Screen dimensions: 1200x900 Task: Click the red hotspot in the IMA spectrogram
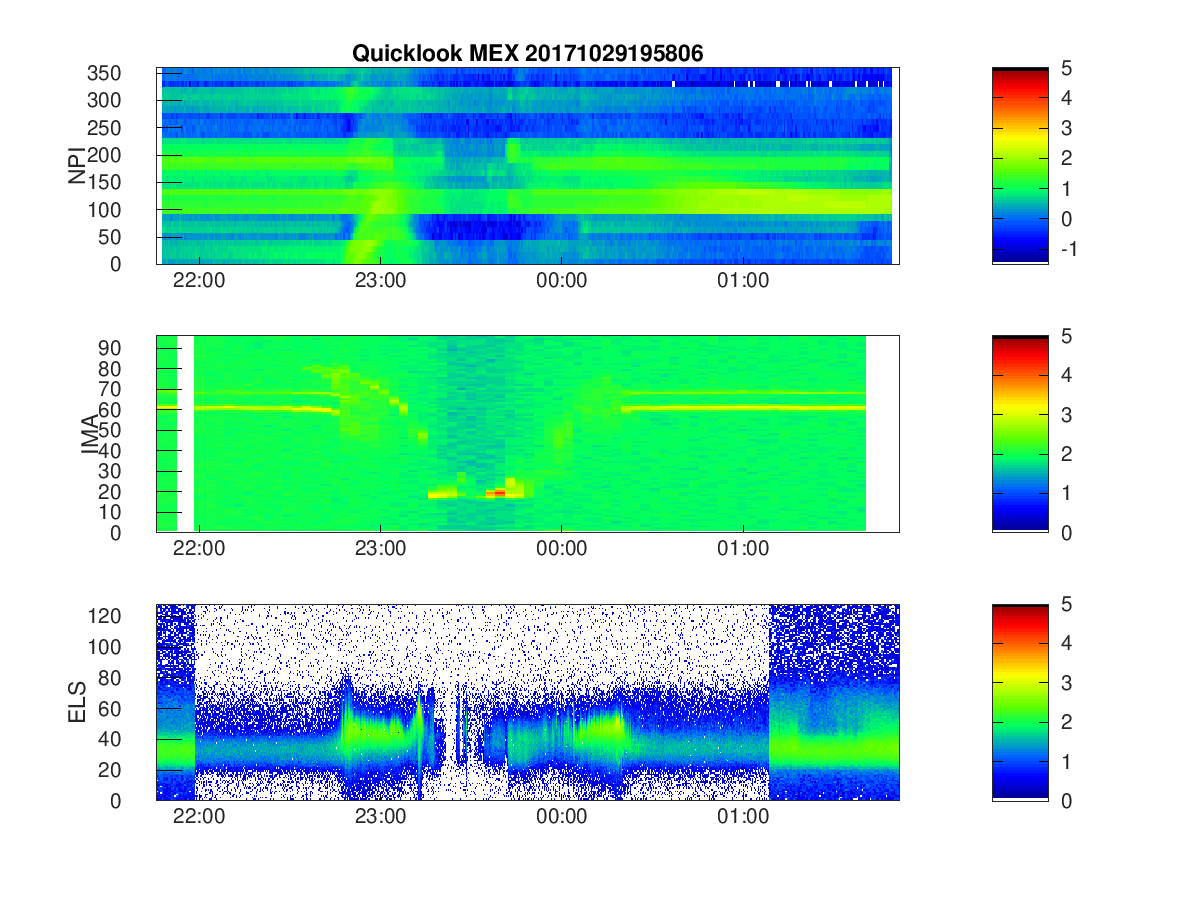[497, 492]
